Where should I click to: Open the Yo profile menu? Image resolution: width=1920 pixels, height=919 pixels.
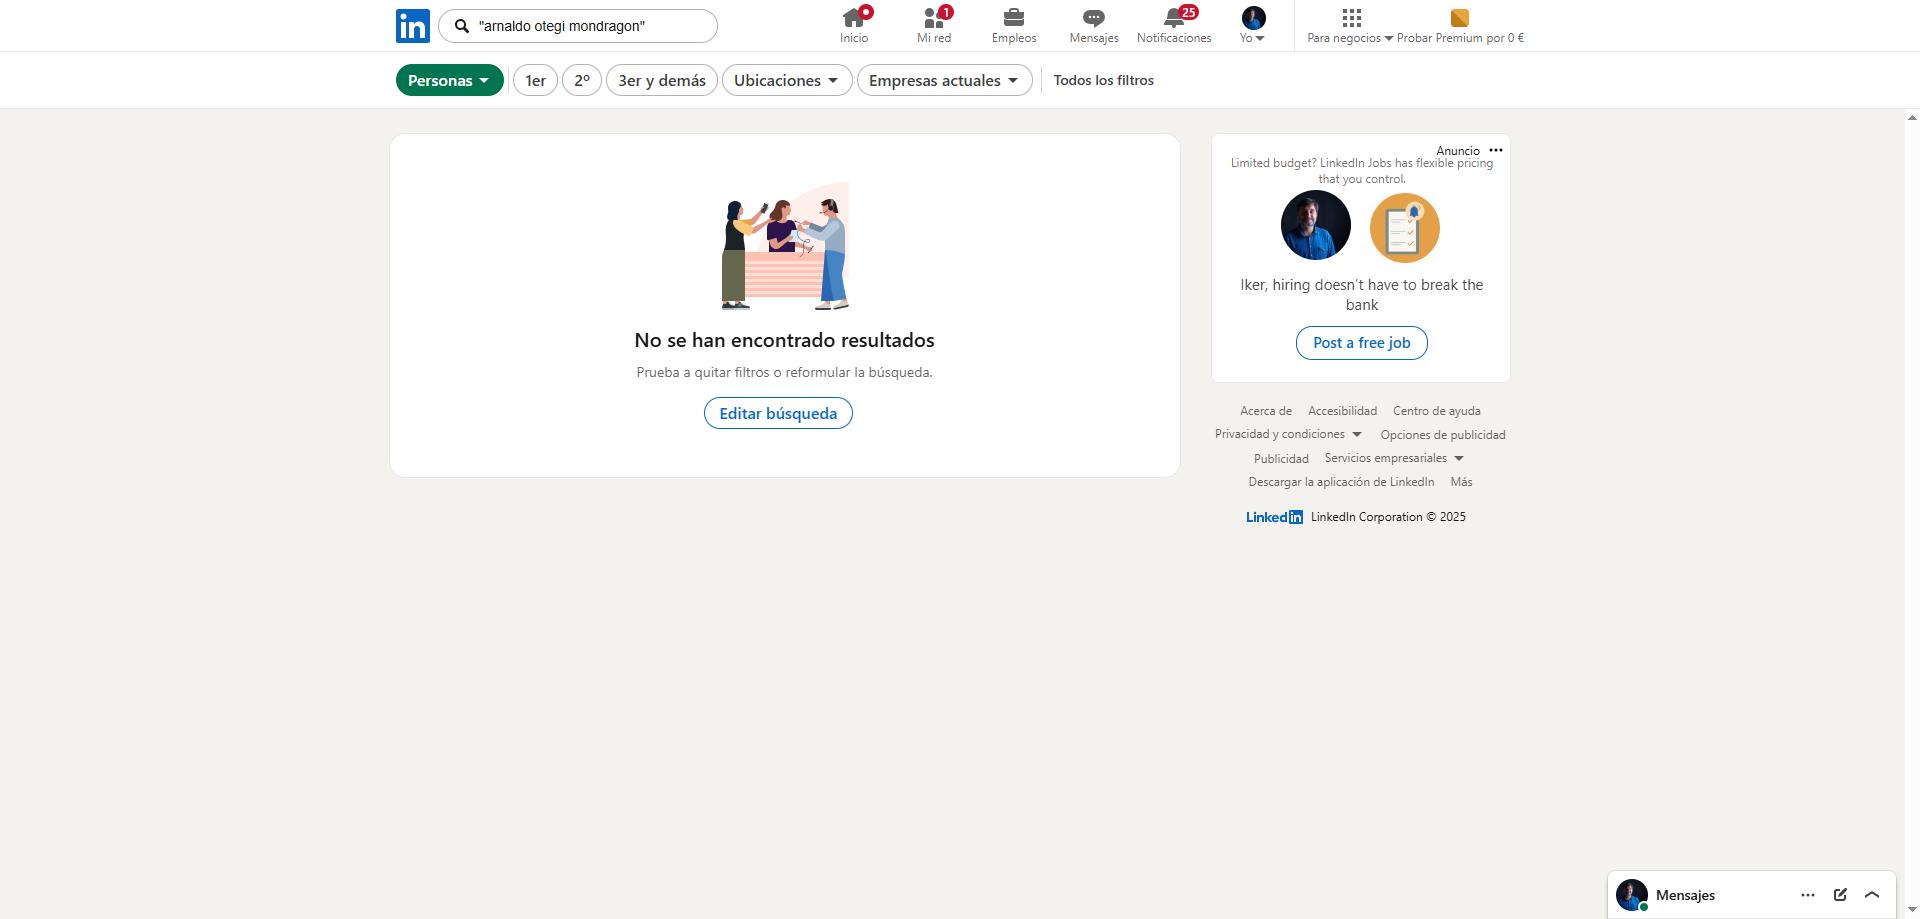click(x=1253, y=25)
